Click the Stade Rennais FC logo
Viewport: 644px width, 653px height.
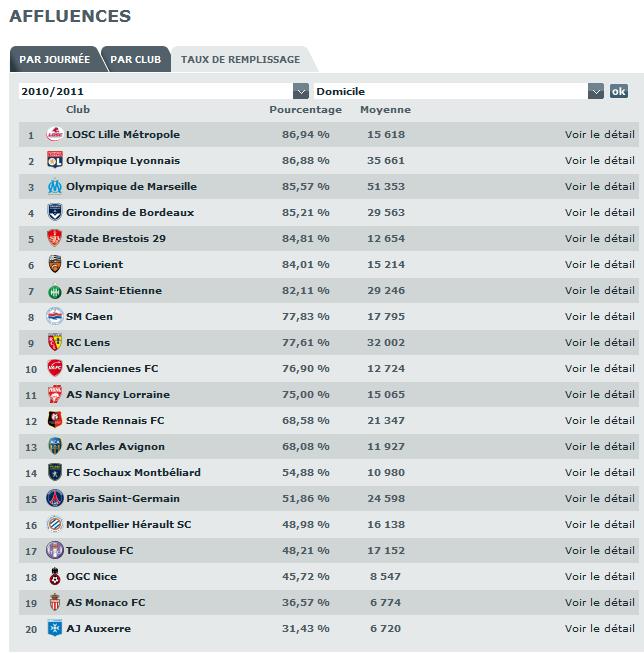tap(55, 421)
